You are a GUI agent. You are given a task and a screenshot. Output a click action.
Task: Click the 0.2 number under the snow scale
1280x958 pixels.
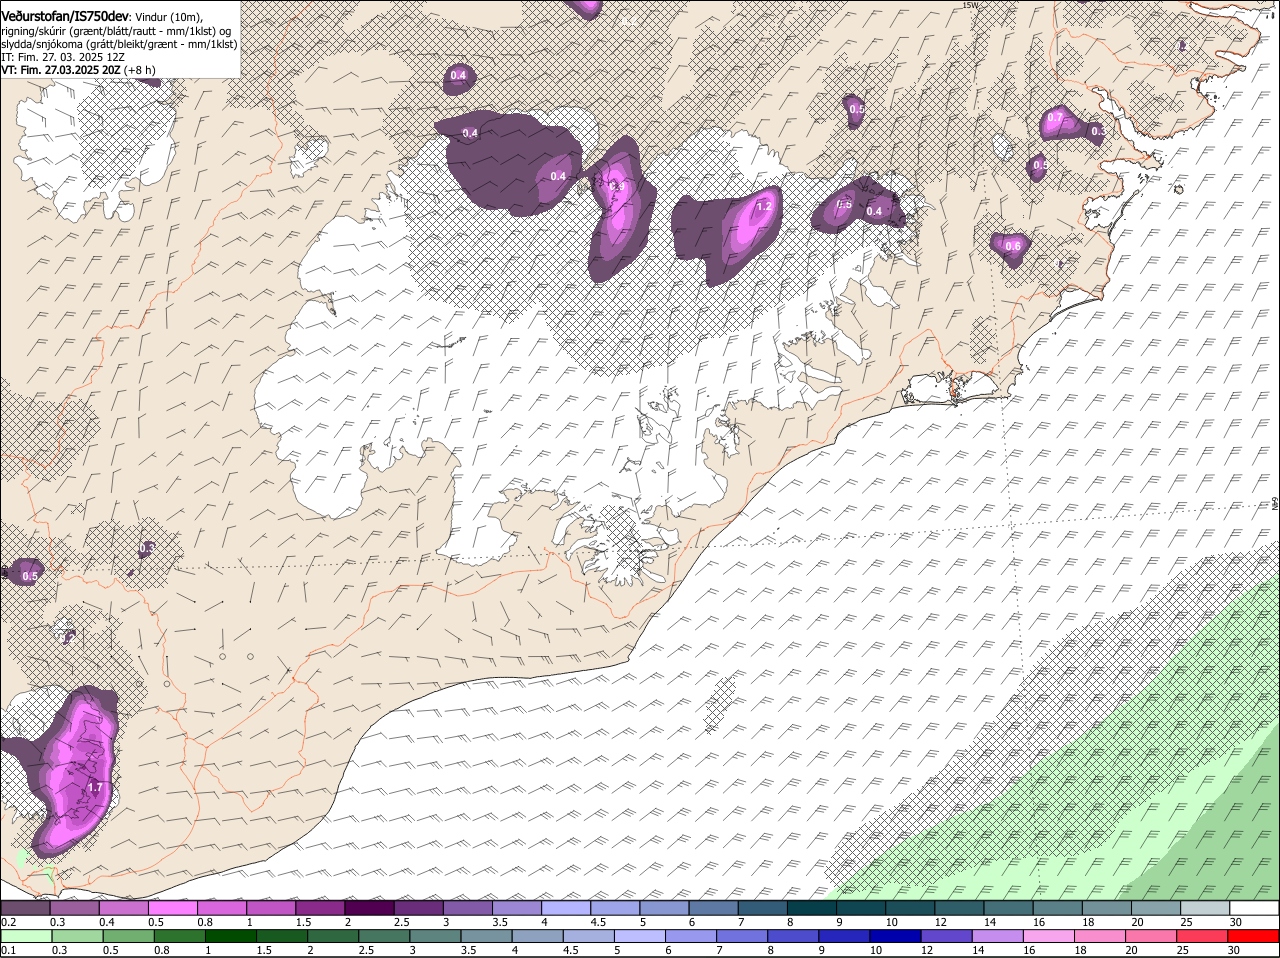click(8, 922)
